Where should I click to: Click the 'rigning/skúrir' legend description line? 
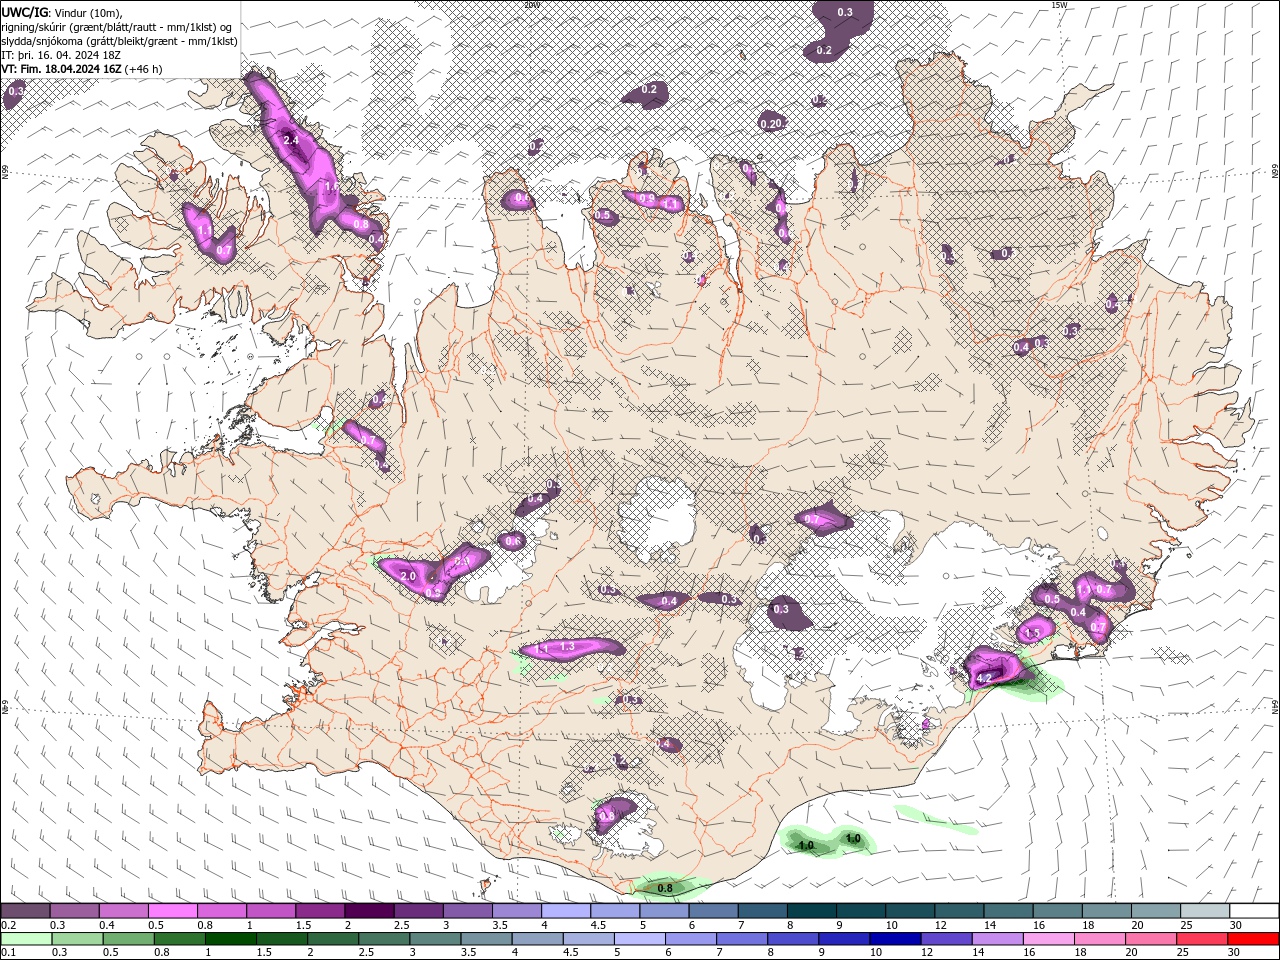pos(117,27)
